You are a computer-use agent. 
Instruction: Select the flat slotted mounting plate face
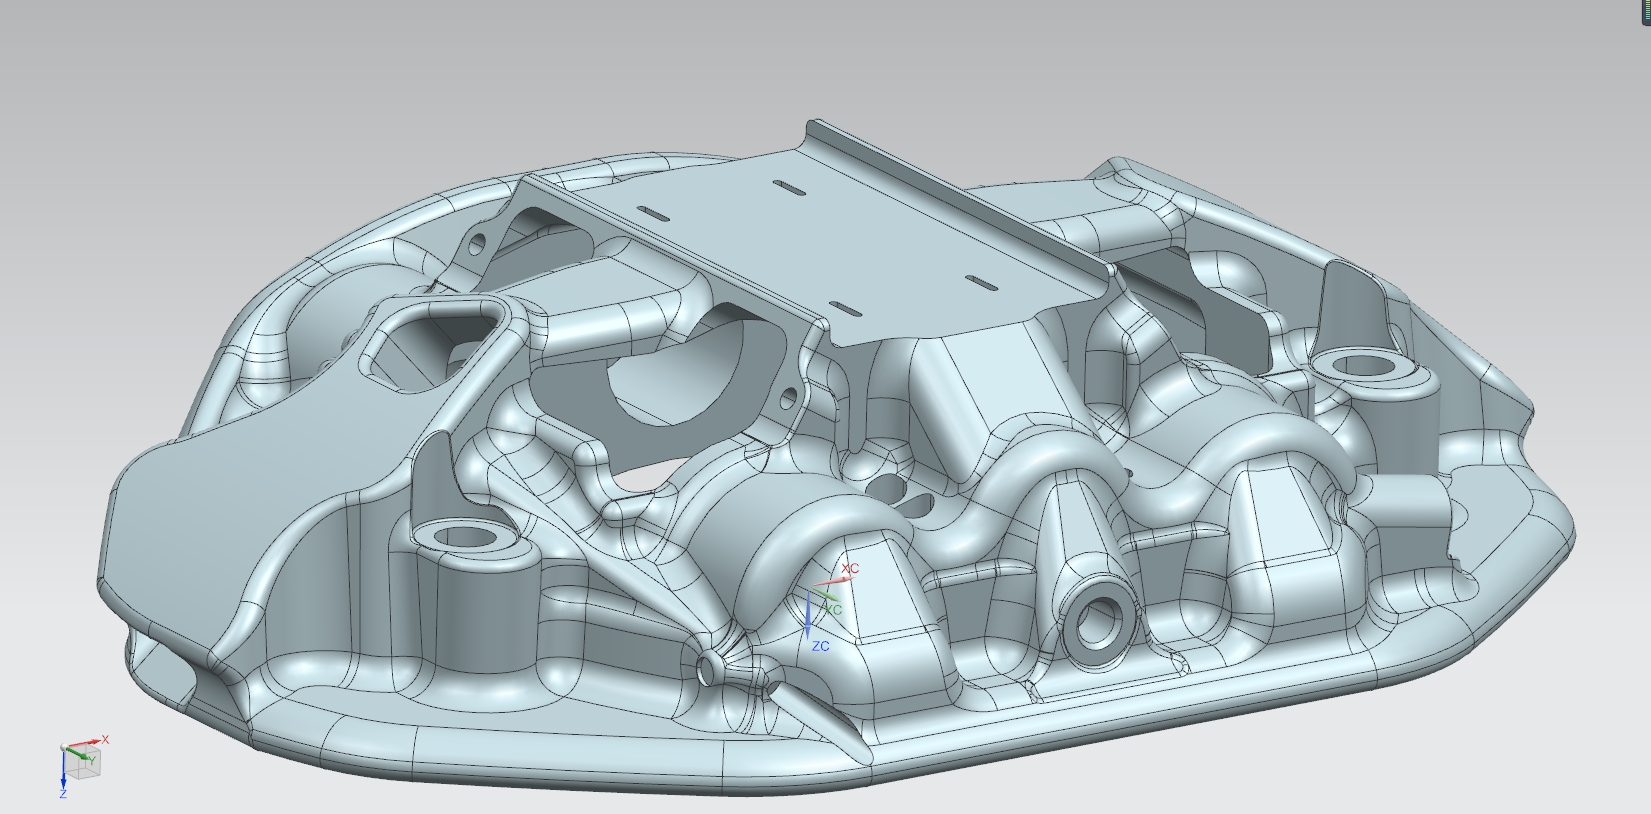820,245
